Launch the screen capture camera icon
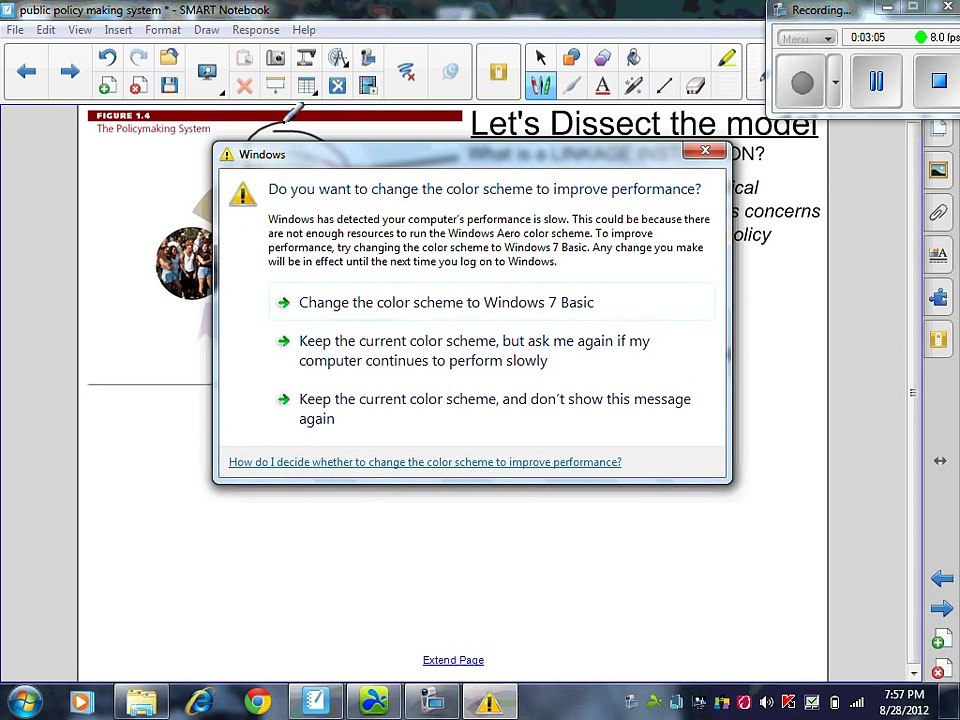The image size is (960, 720). tap(276, 58)
